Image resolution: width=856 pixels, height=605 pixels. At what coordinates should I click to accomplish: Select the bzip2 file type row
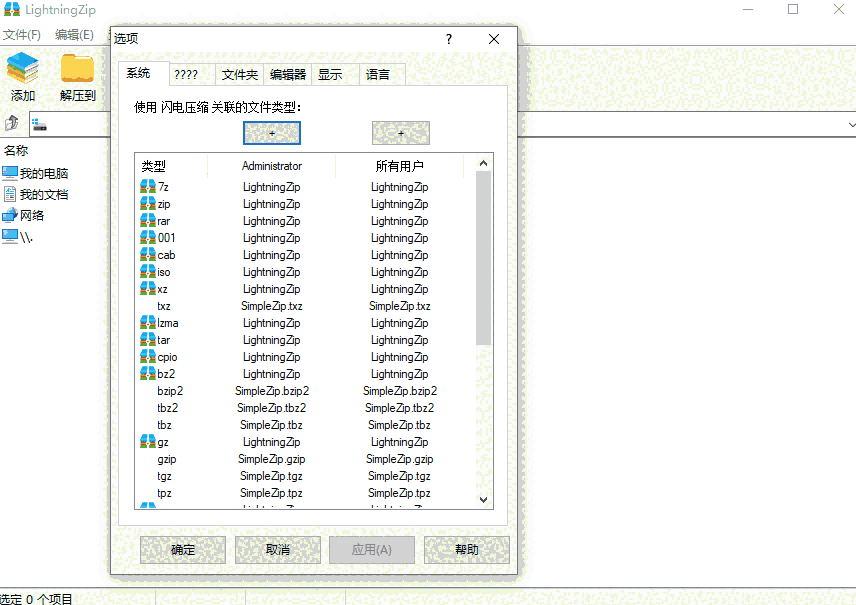pyautogui.click(x=306, y=391)
